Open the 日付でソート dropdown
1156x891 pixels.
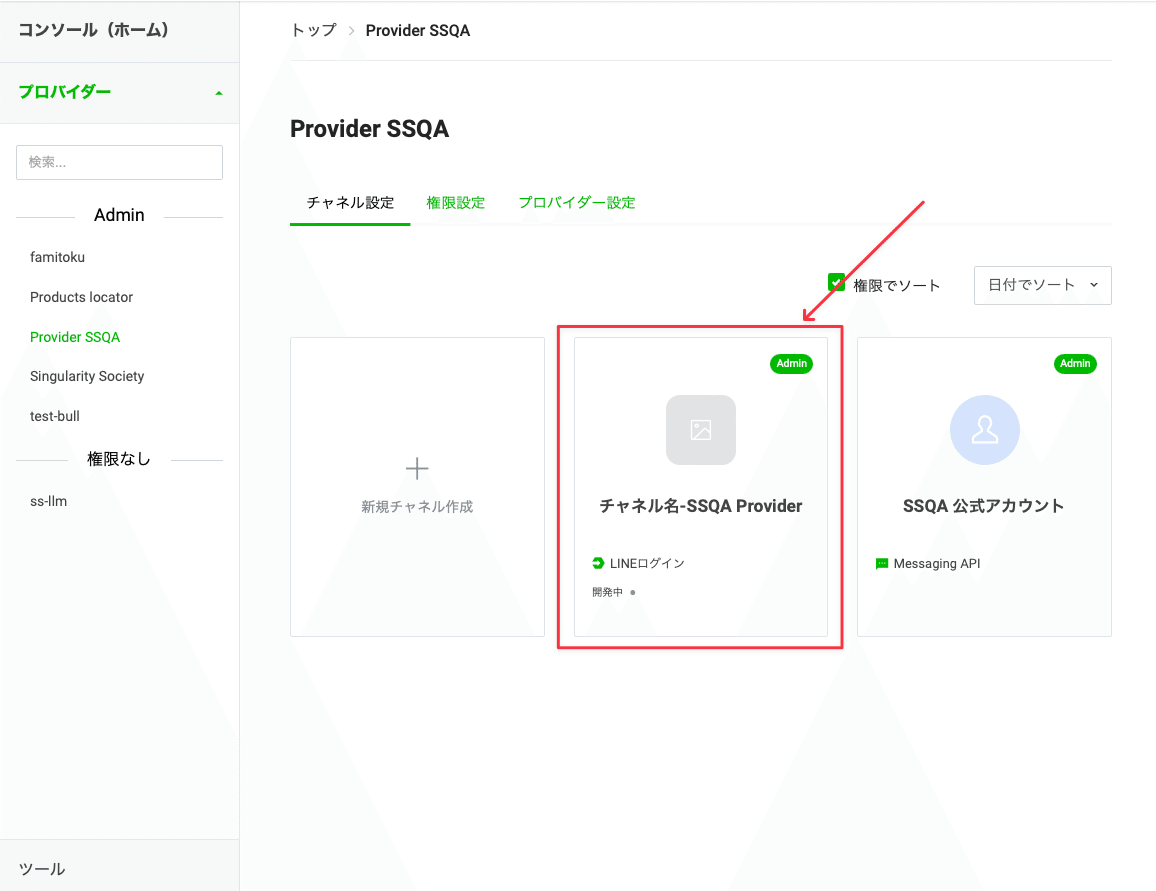pos(1042,285)
